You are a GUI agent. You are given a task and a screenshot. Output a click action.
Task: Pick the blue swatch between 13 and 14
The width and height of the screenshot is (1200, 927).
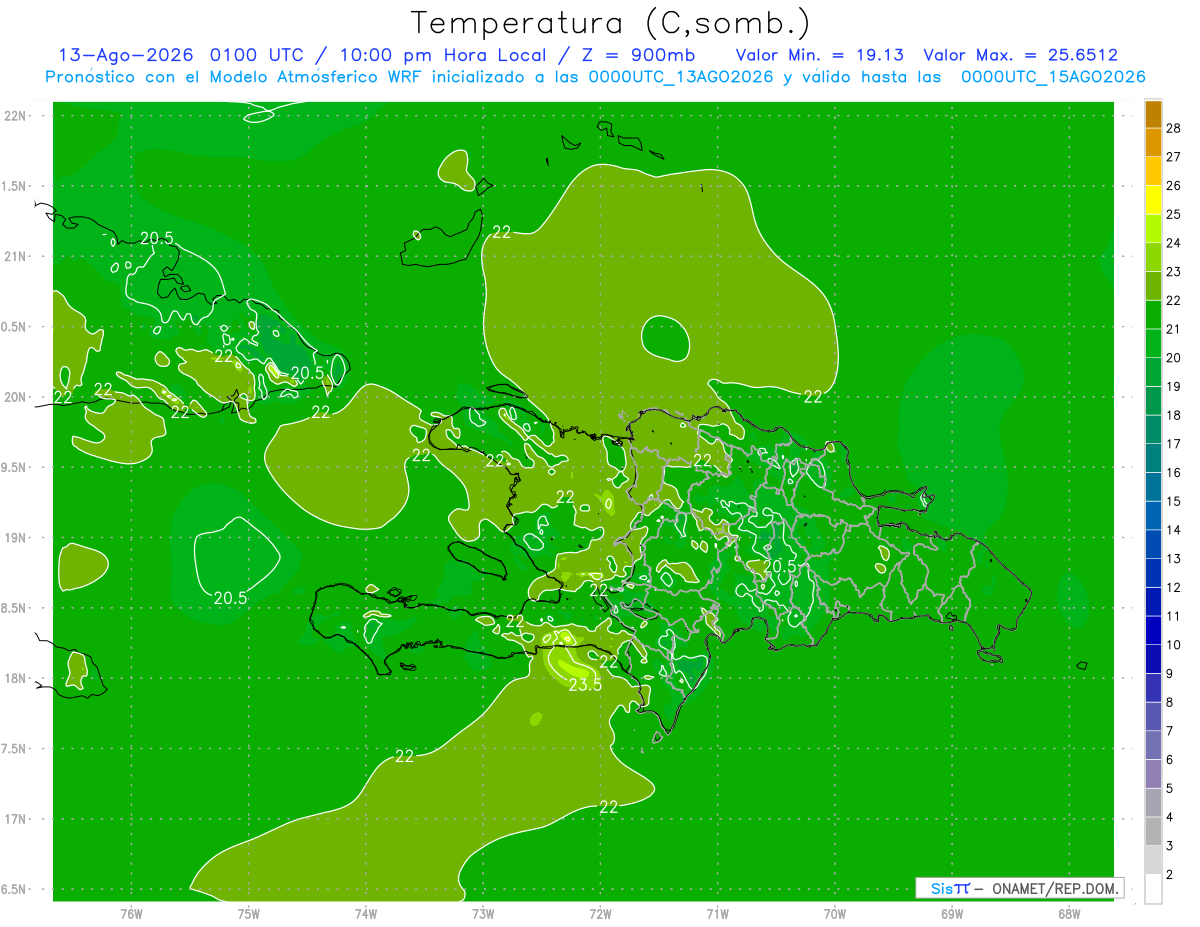1153,544
